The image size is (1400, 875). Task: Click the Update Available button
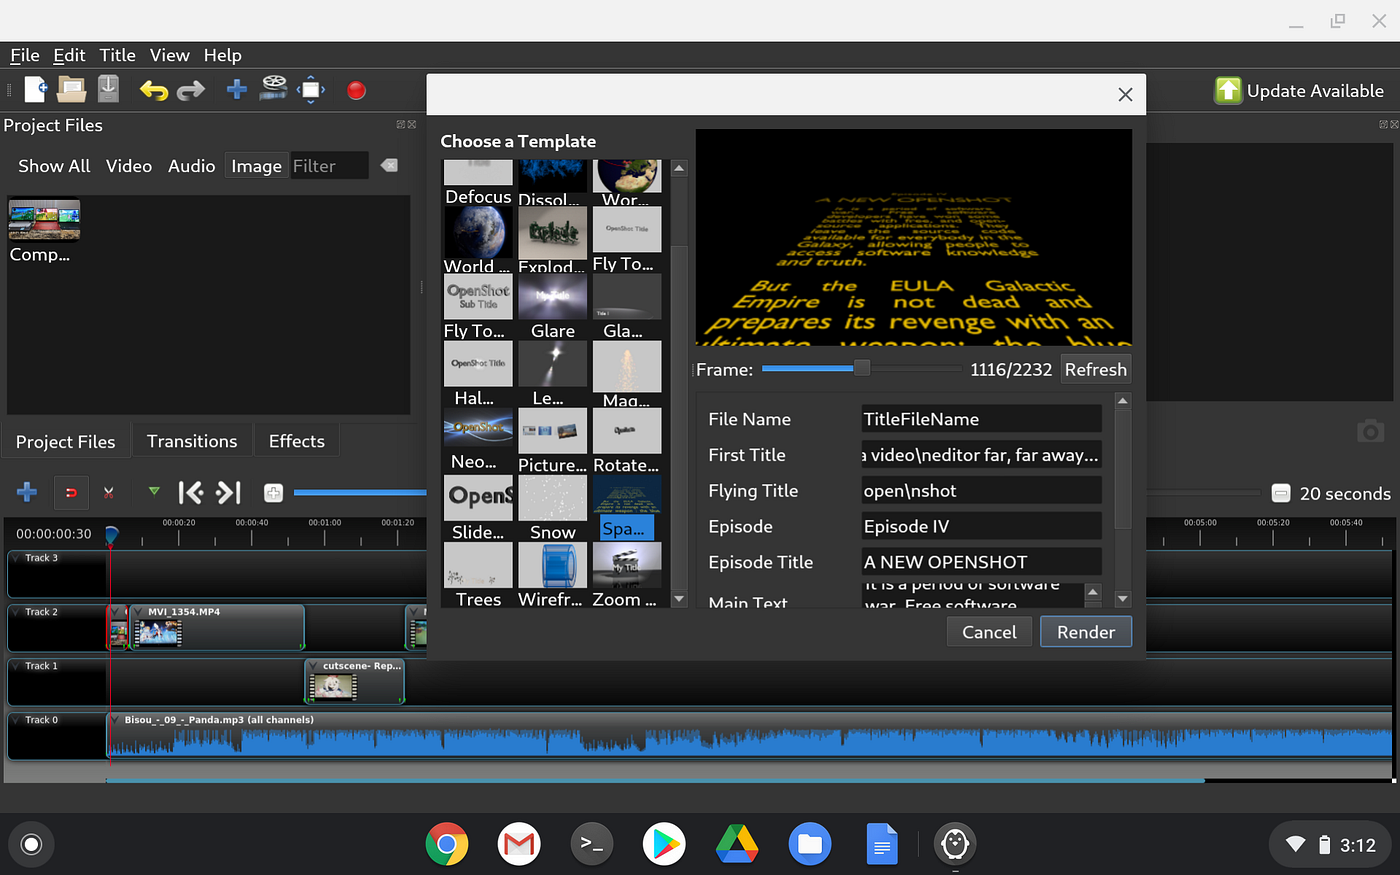point(1300,91)
